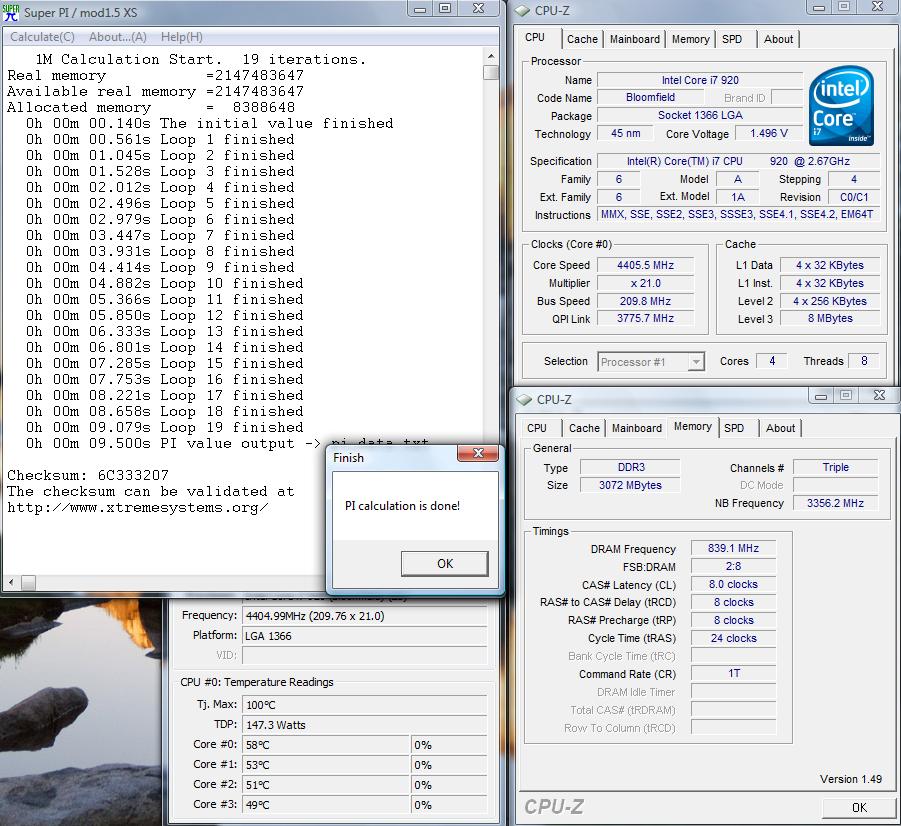Click the Bloomfield code name field
Image resolution: width=901 pixels, height=826 pixels.
[650, 97]
